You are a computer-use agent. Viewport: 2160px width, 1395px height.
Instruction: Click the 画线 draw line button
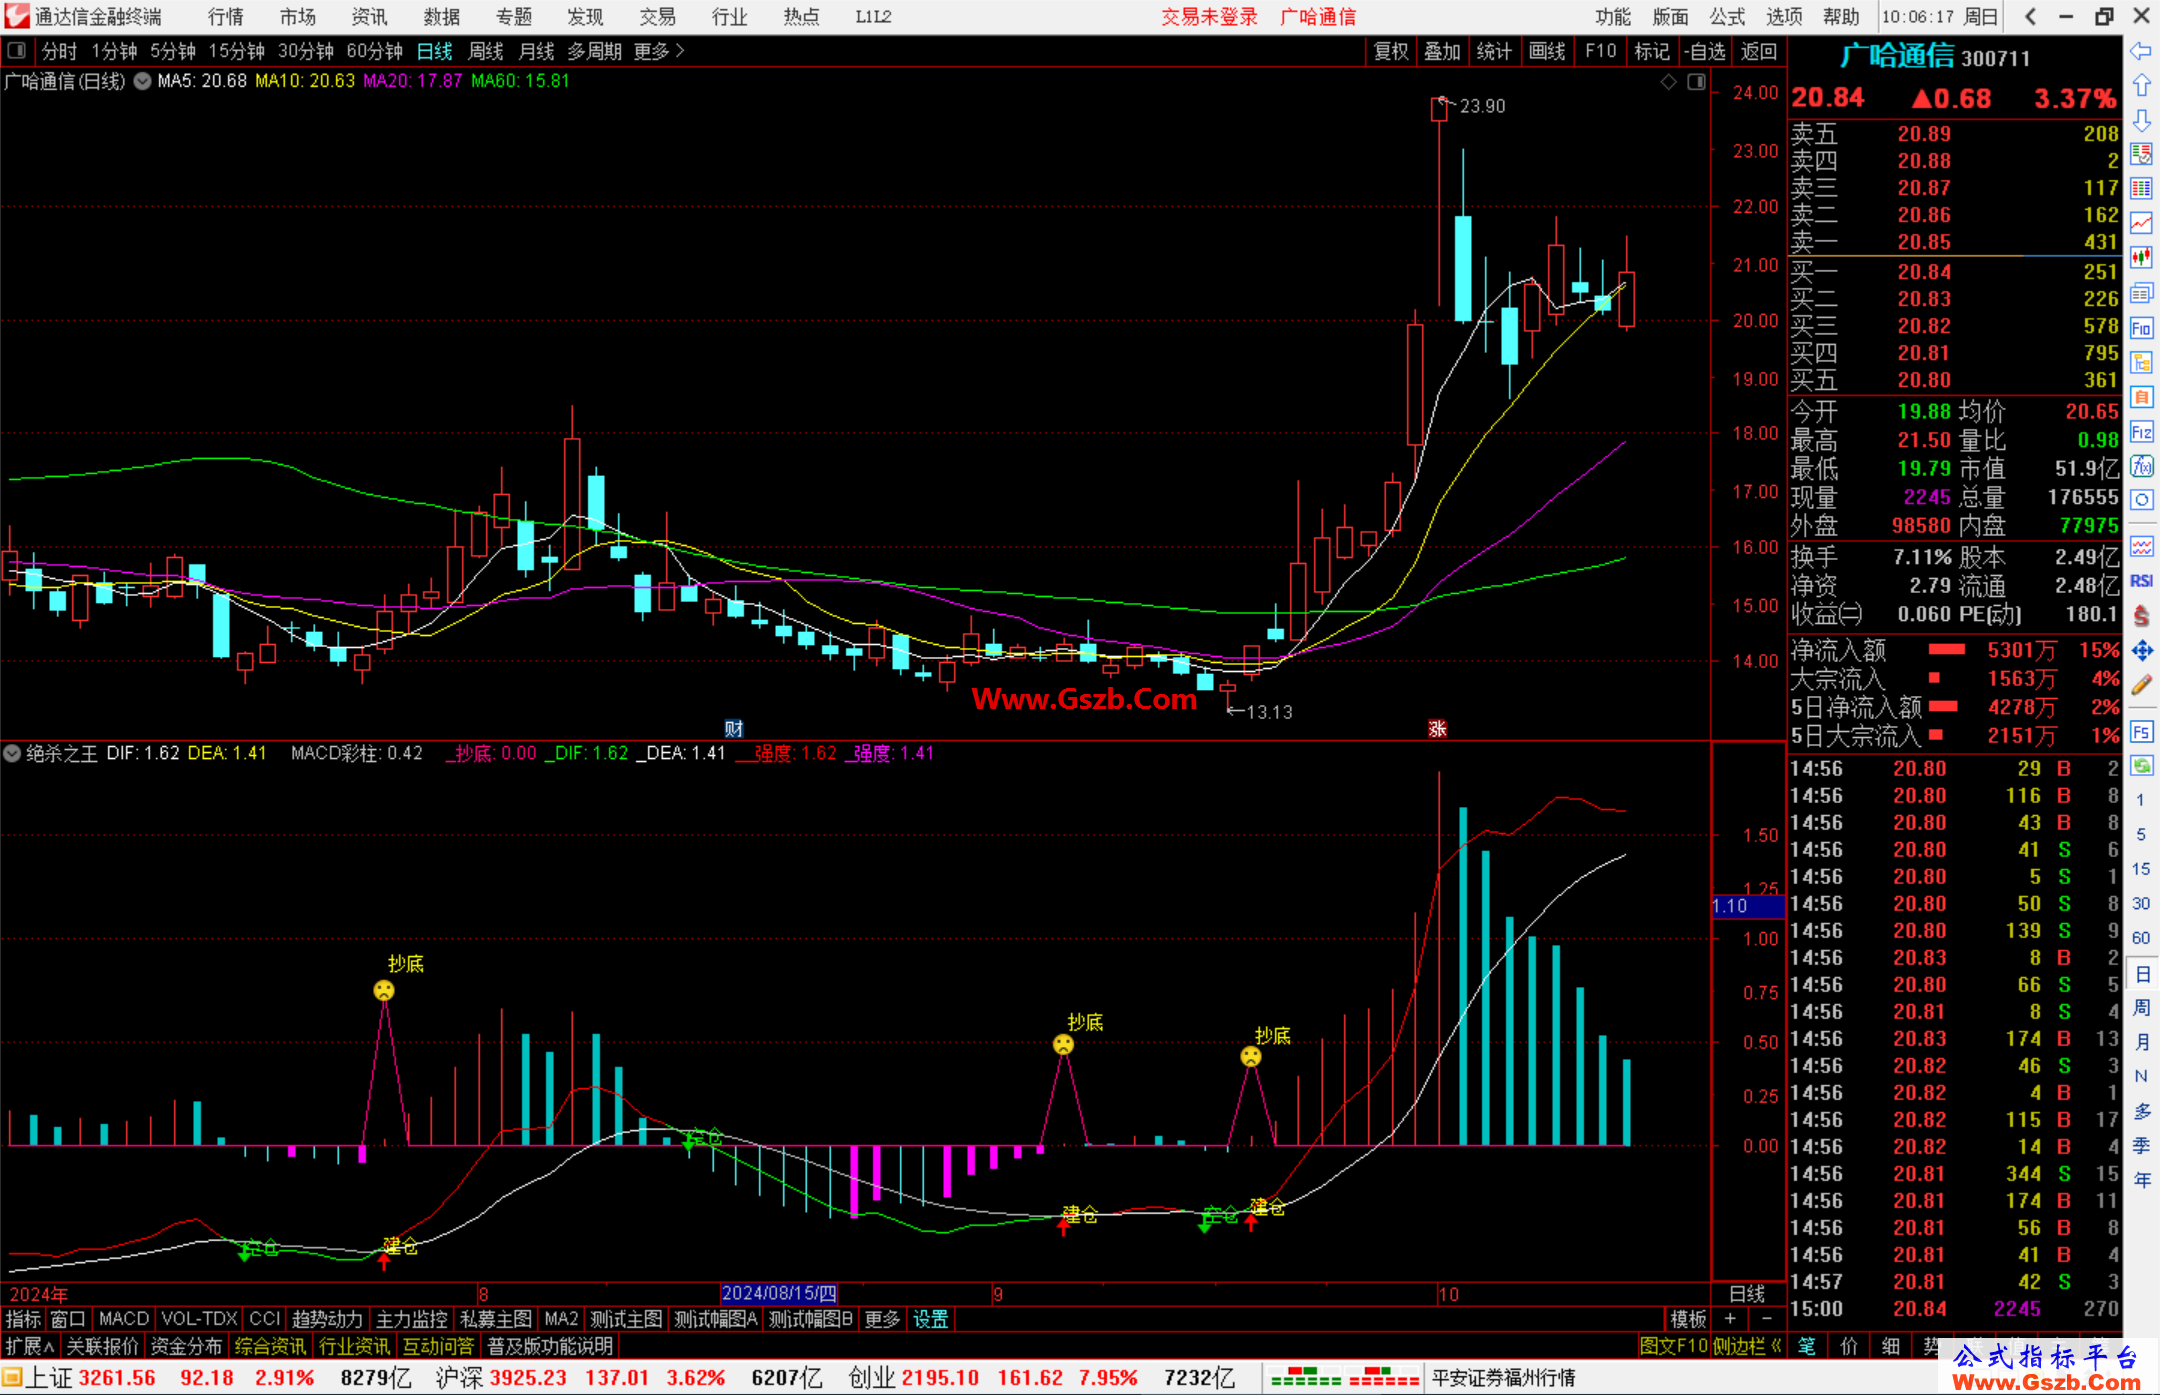1547,51
